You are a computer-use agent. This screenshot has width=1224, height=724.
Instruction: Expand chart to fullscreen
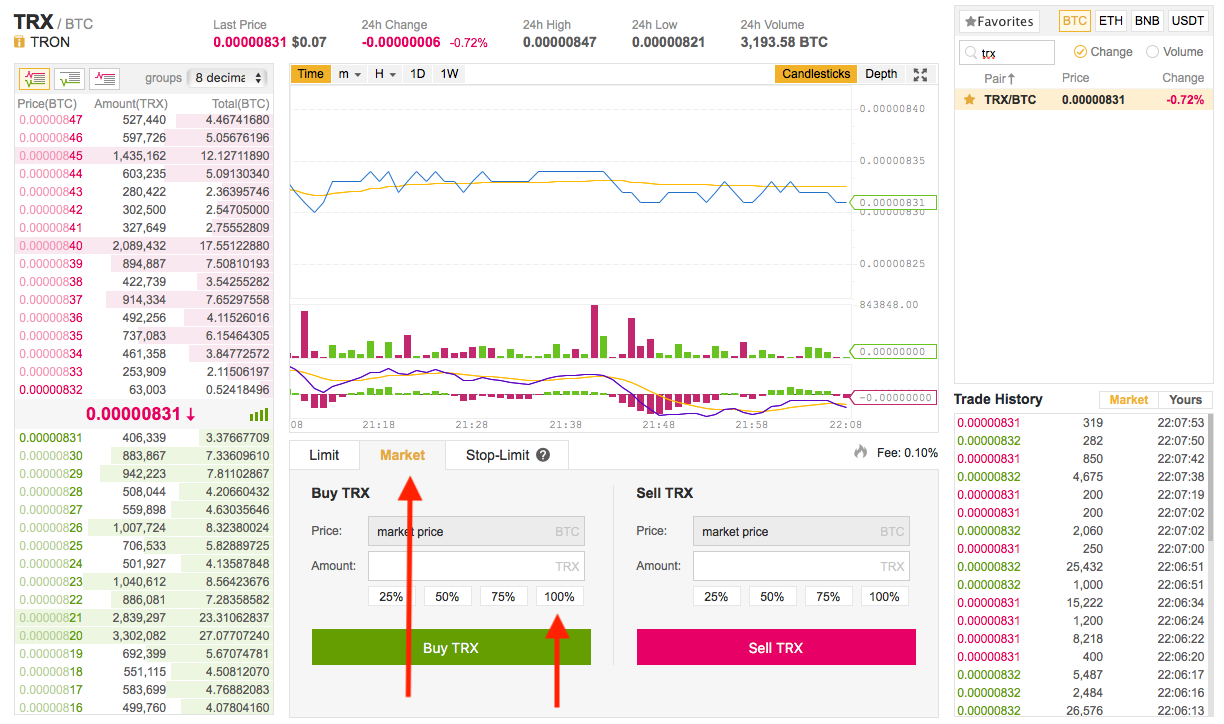[921, 74]
